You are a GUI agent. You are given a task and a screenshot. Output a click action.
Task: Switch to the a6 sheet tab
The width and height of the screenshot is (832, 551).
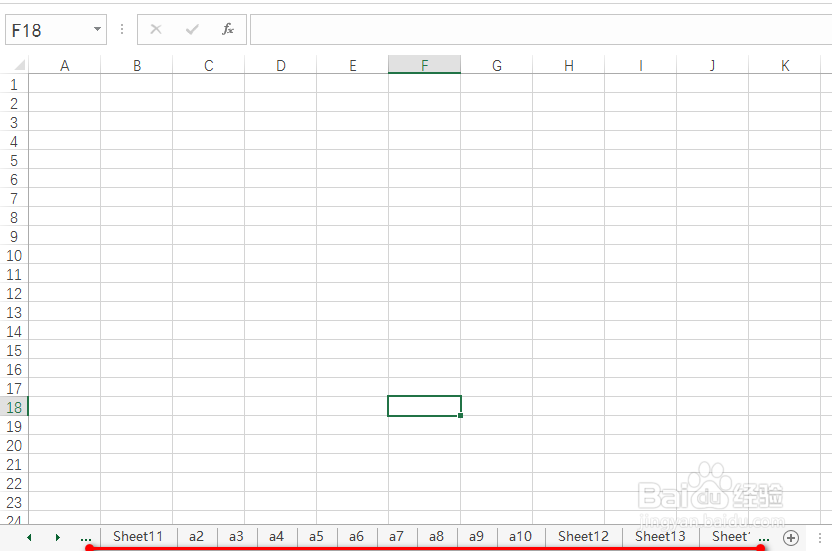coord(357,537)
